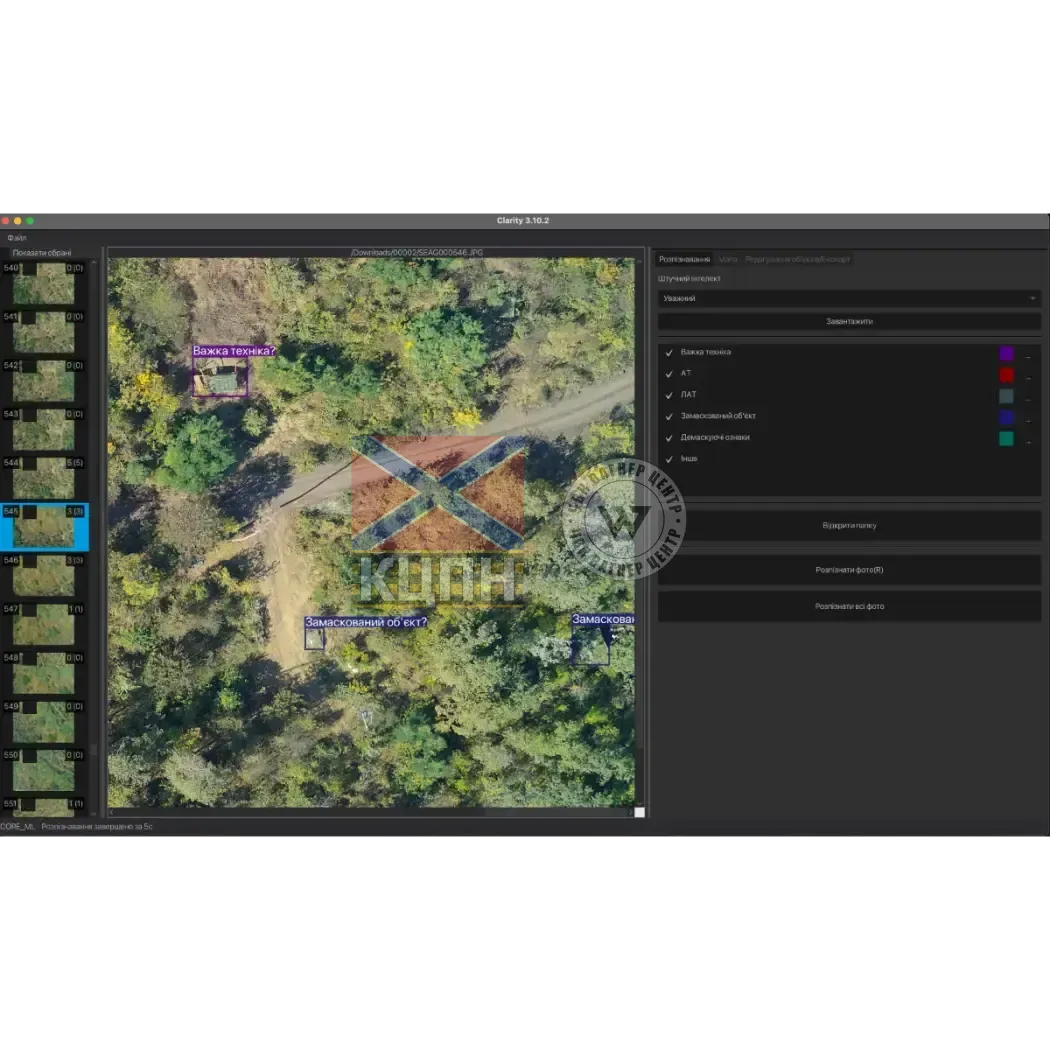The width and height of the screenshot is (1050, 1050).
Task: Click the Розпізнати фото(R) button
Action: [x=848, y=570]
